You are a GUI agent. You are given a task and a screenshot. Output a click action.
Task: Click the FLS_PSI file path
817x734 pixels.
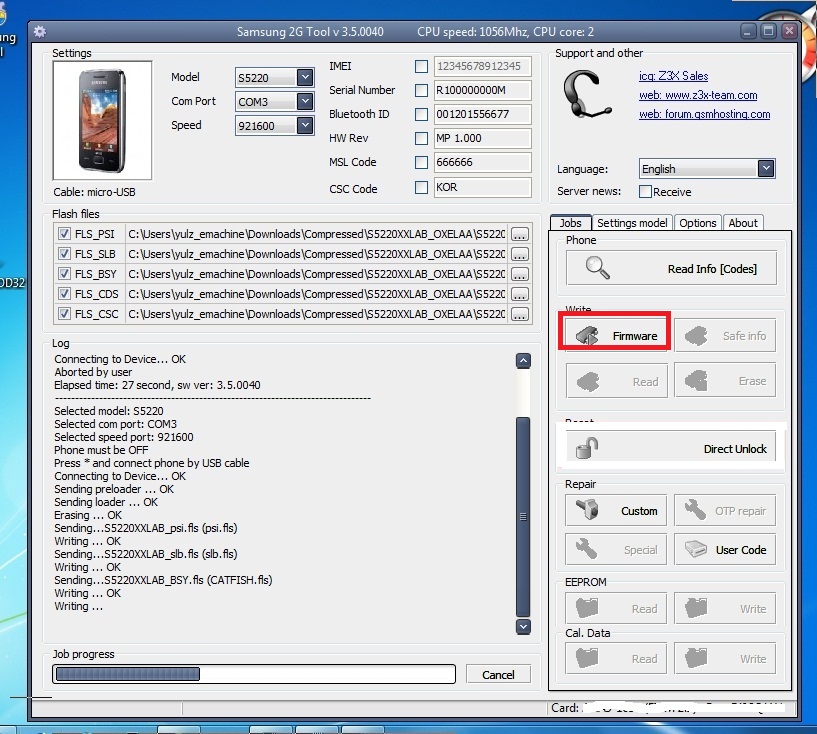pos(317,234)
